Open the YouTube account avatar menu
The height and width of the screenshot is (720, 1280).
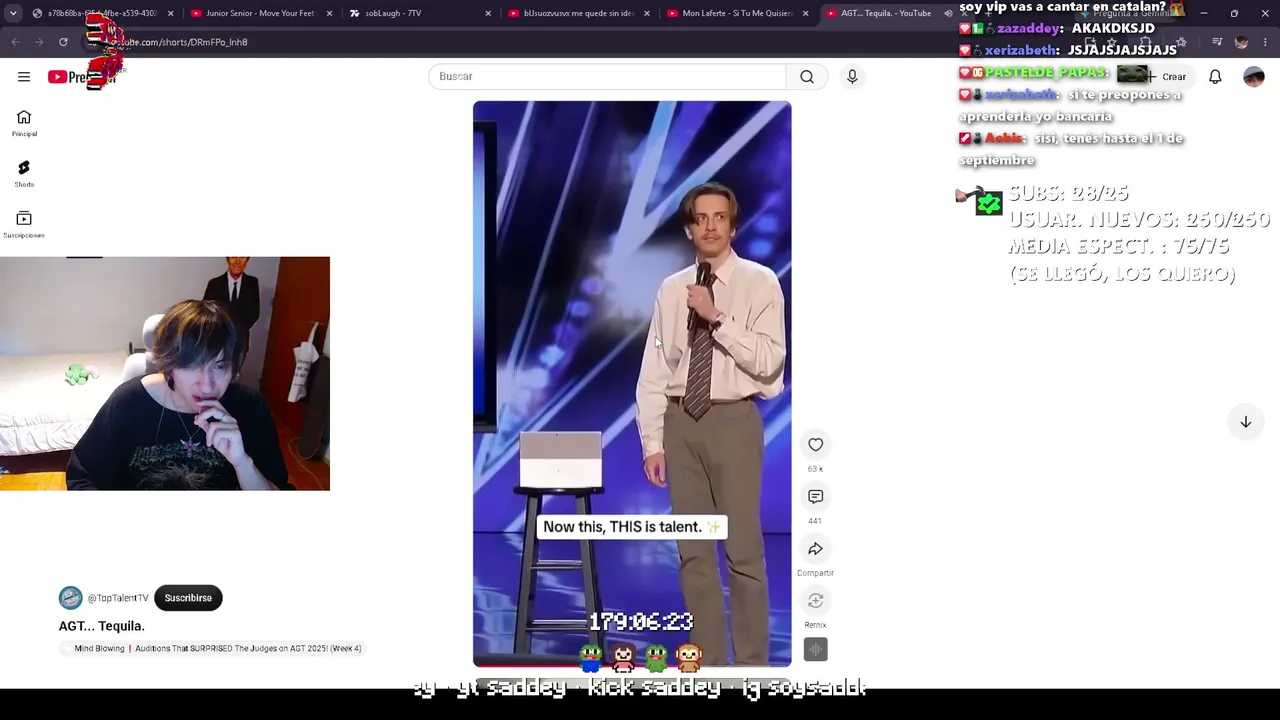(1254, 77)
